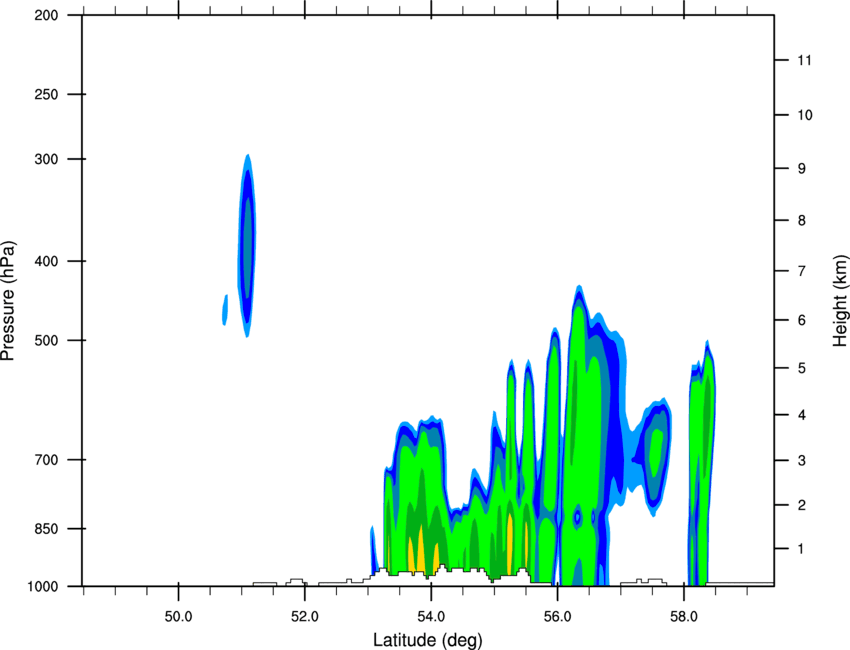Click the 1 km height tick label
Image resolution: width=850 pixels, height=650 pixels.
[801, 549]
